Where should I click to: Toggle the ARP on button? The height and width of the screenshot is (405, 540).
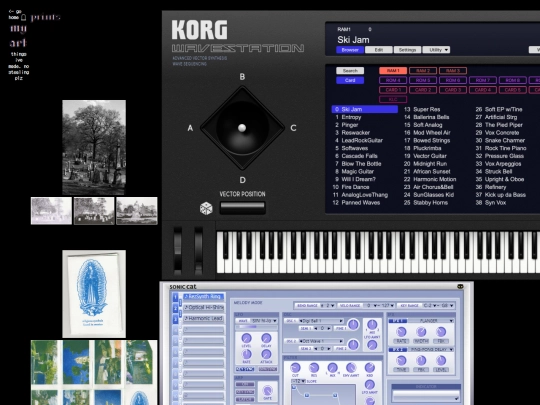245,384
